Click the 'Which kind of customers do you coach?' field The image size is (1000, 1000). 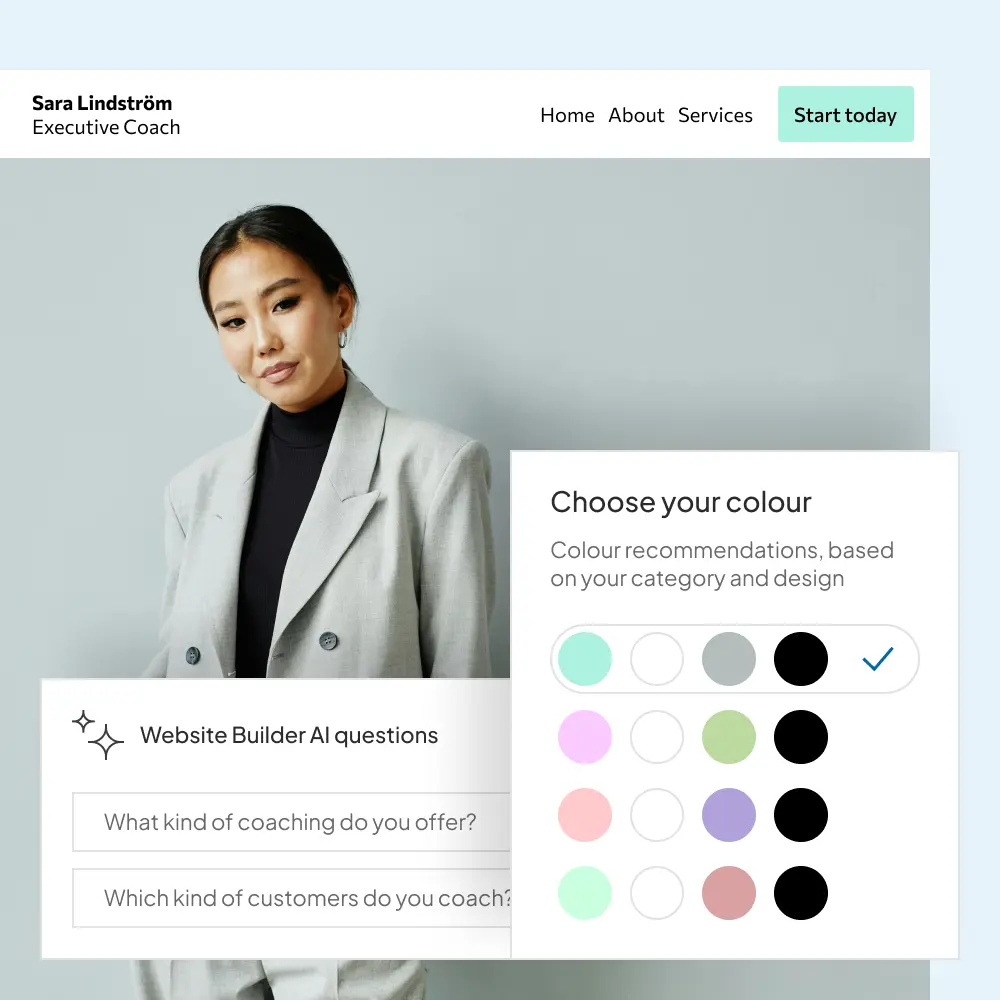[x=291, y=898]
